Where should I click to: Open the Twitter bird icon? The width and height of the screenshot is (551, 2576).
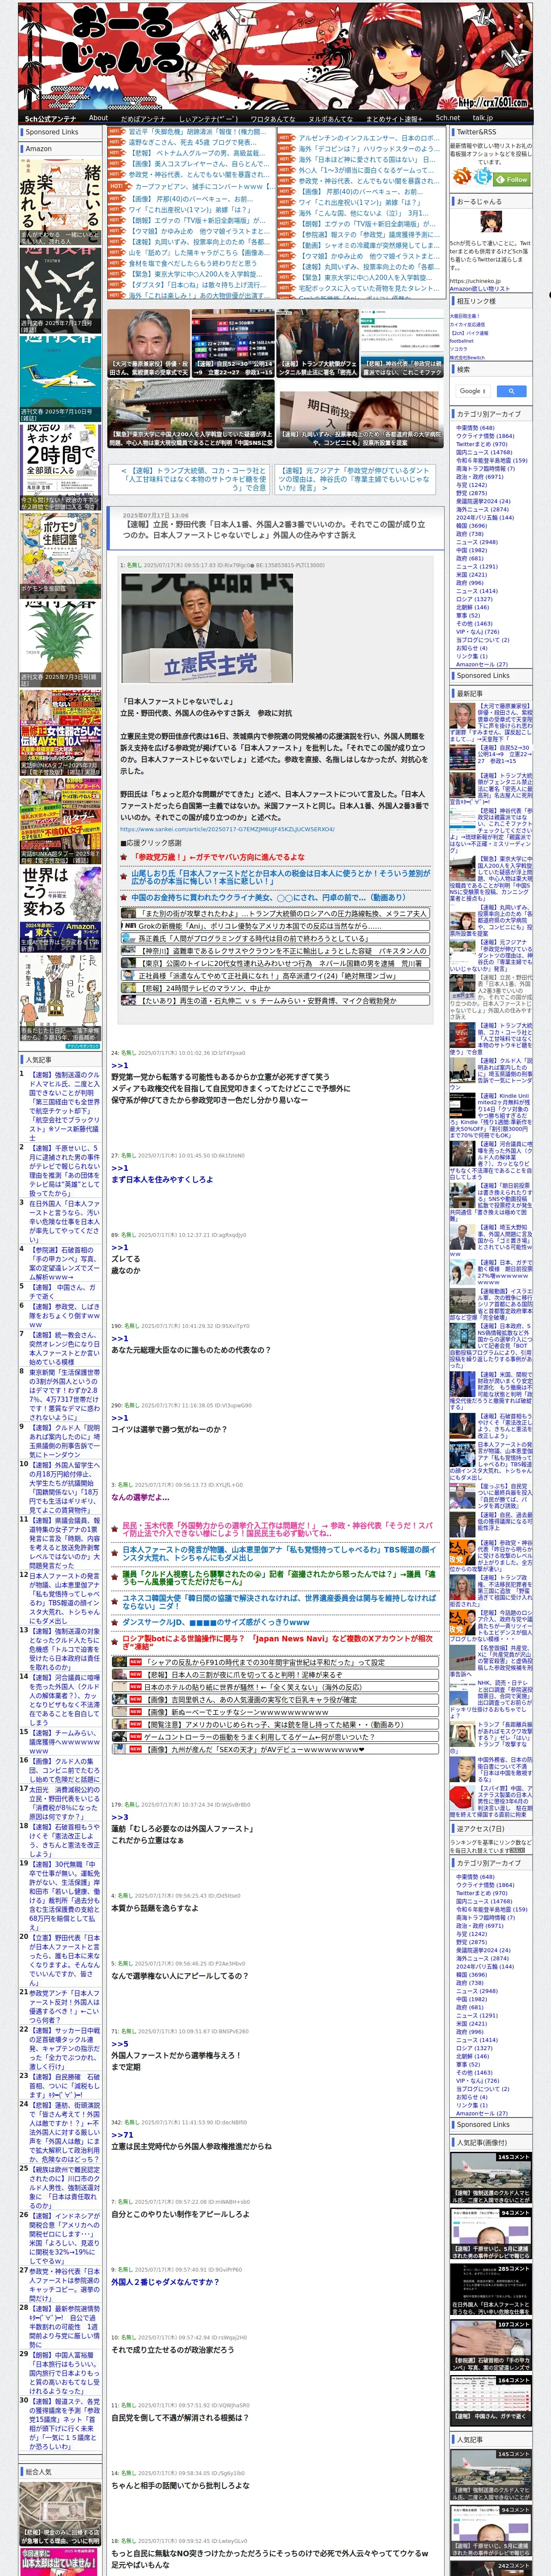(x=483, y=177)
